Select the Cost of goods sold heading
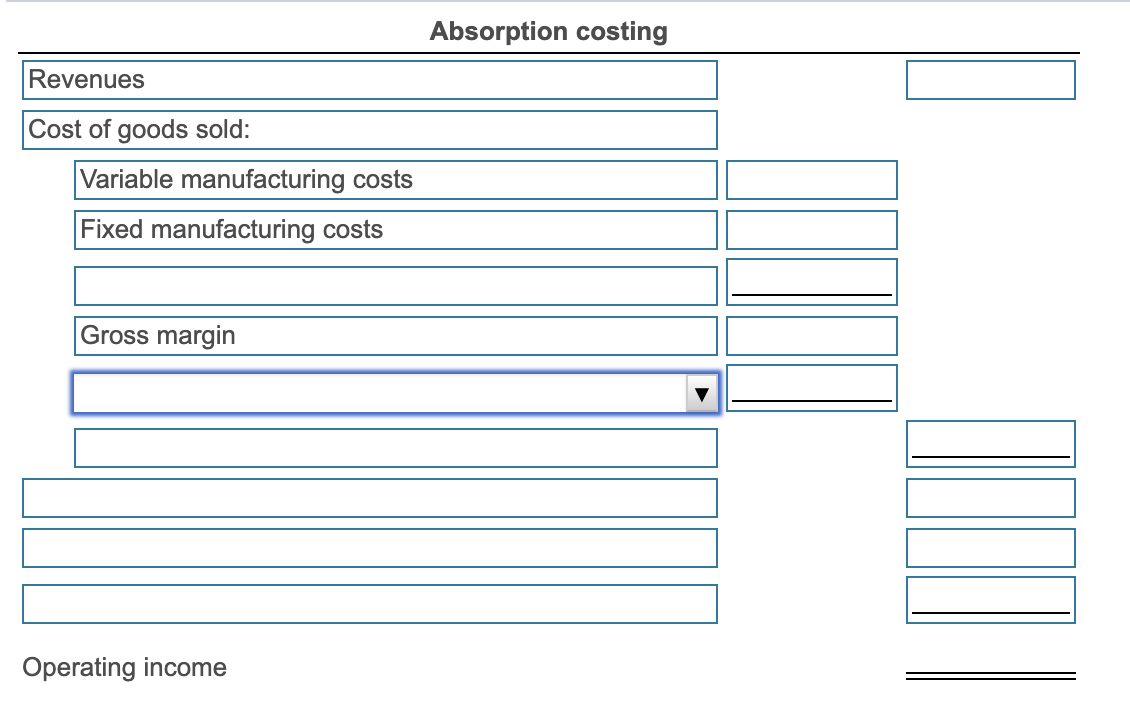The width and height of the screenshot is (1130, 712). [x=368, y=129]
